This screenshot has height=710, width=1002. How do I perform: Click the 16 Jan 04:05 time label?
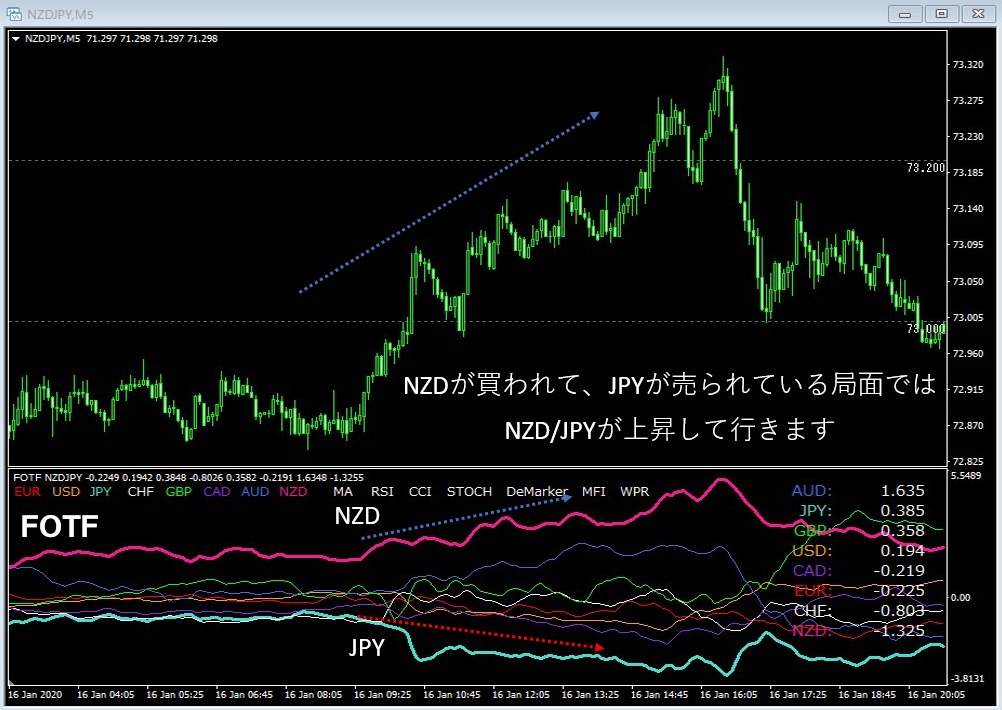[105, 695]
